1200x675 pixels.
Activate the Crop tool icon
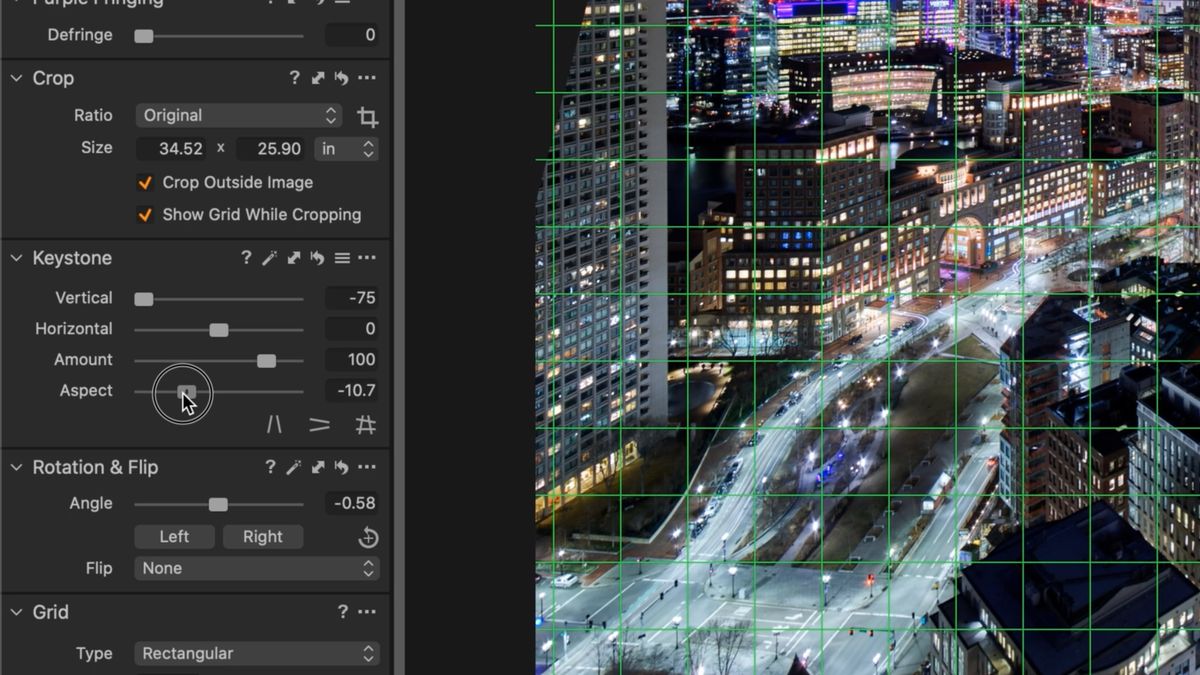click(367, 116)
